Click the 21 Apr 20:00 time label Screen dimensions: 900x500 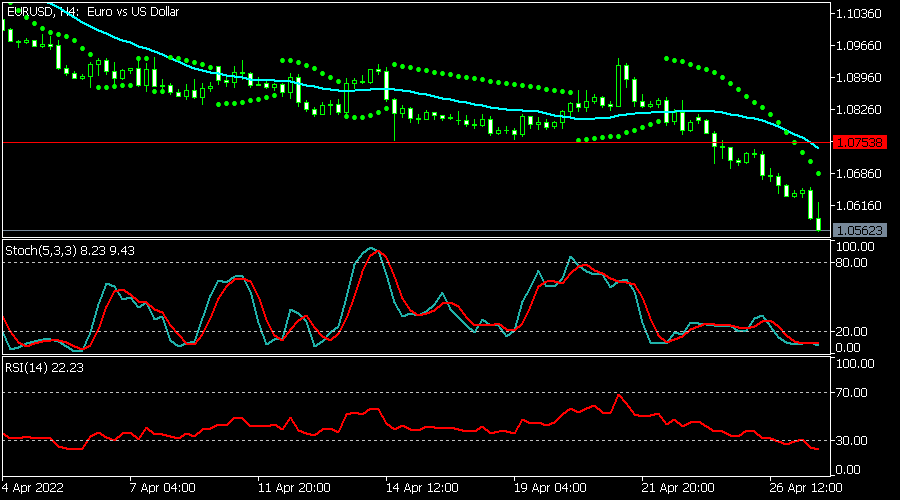pos(678,488)
